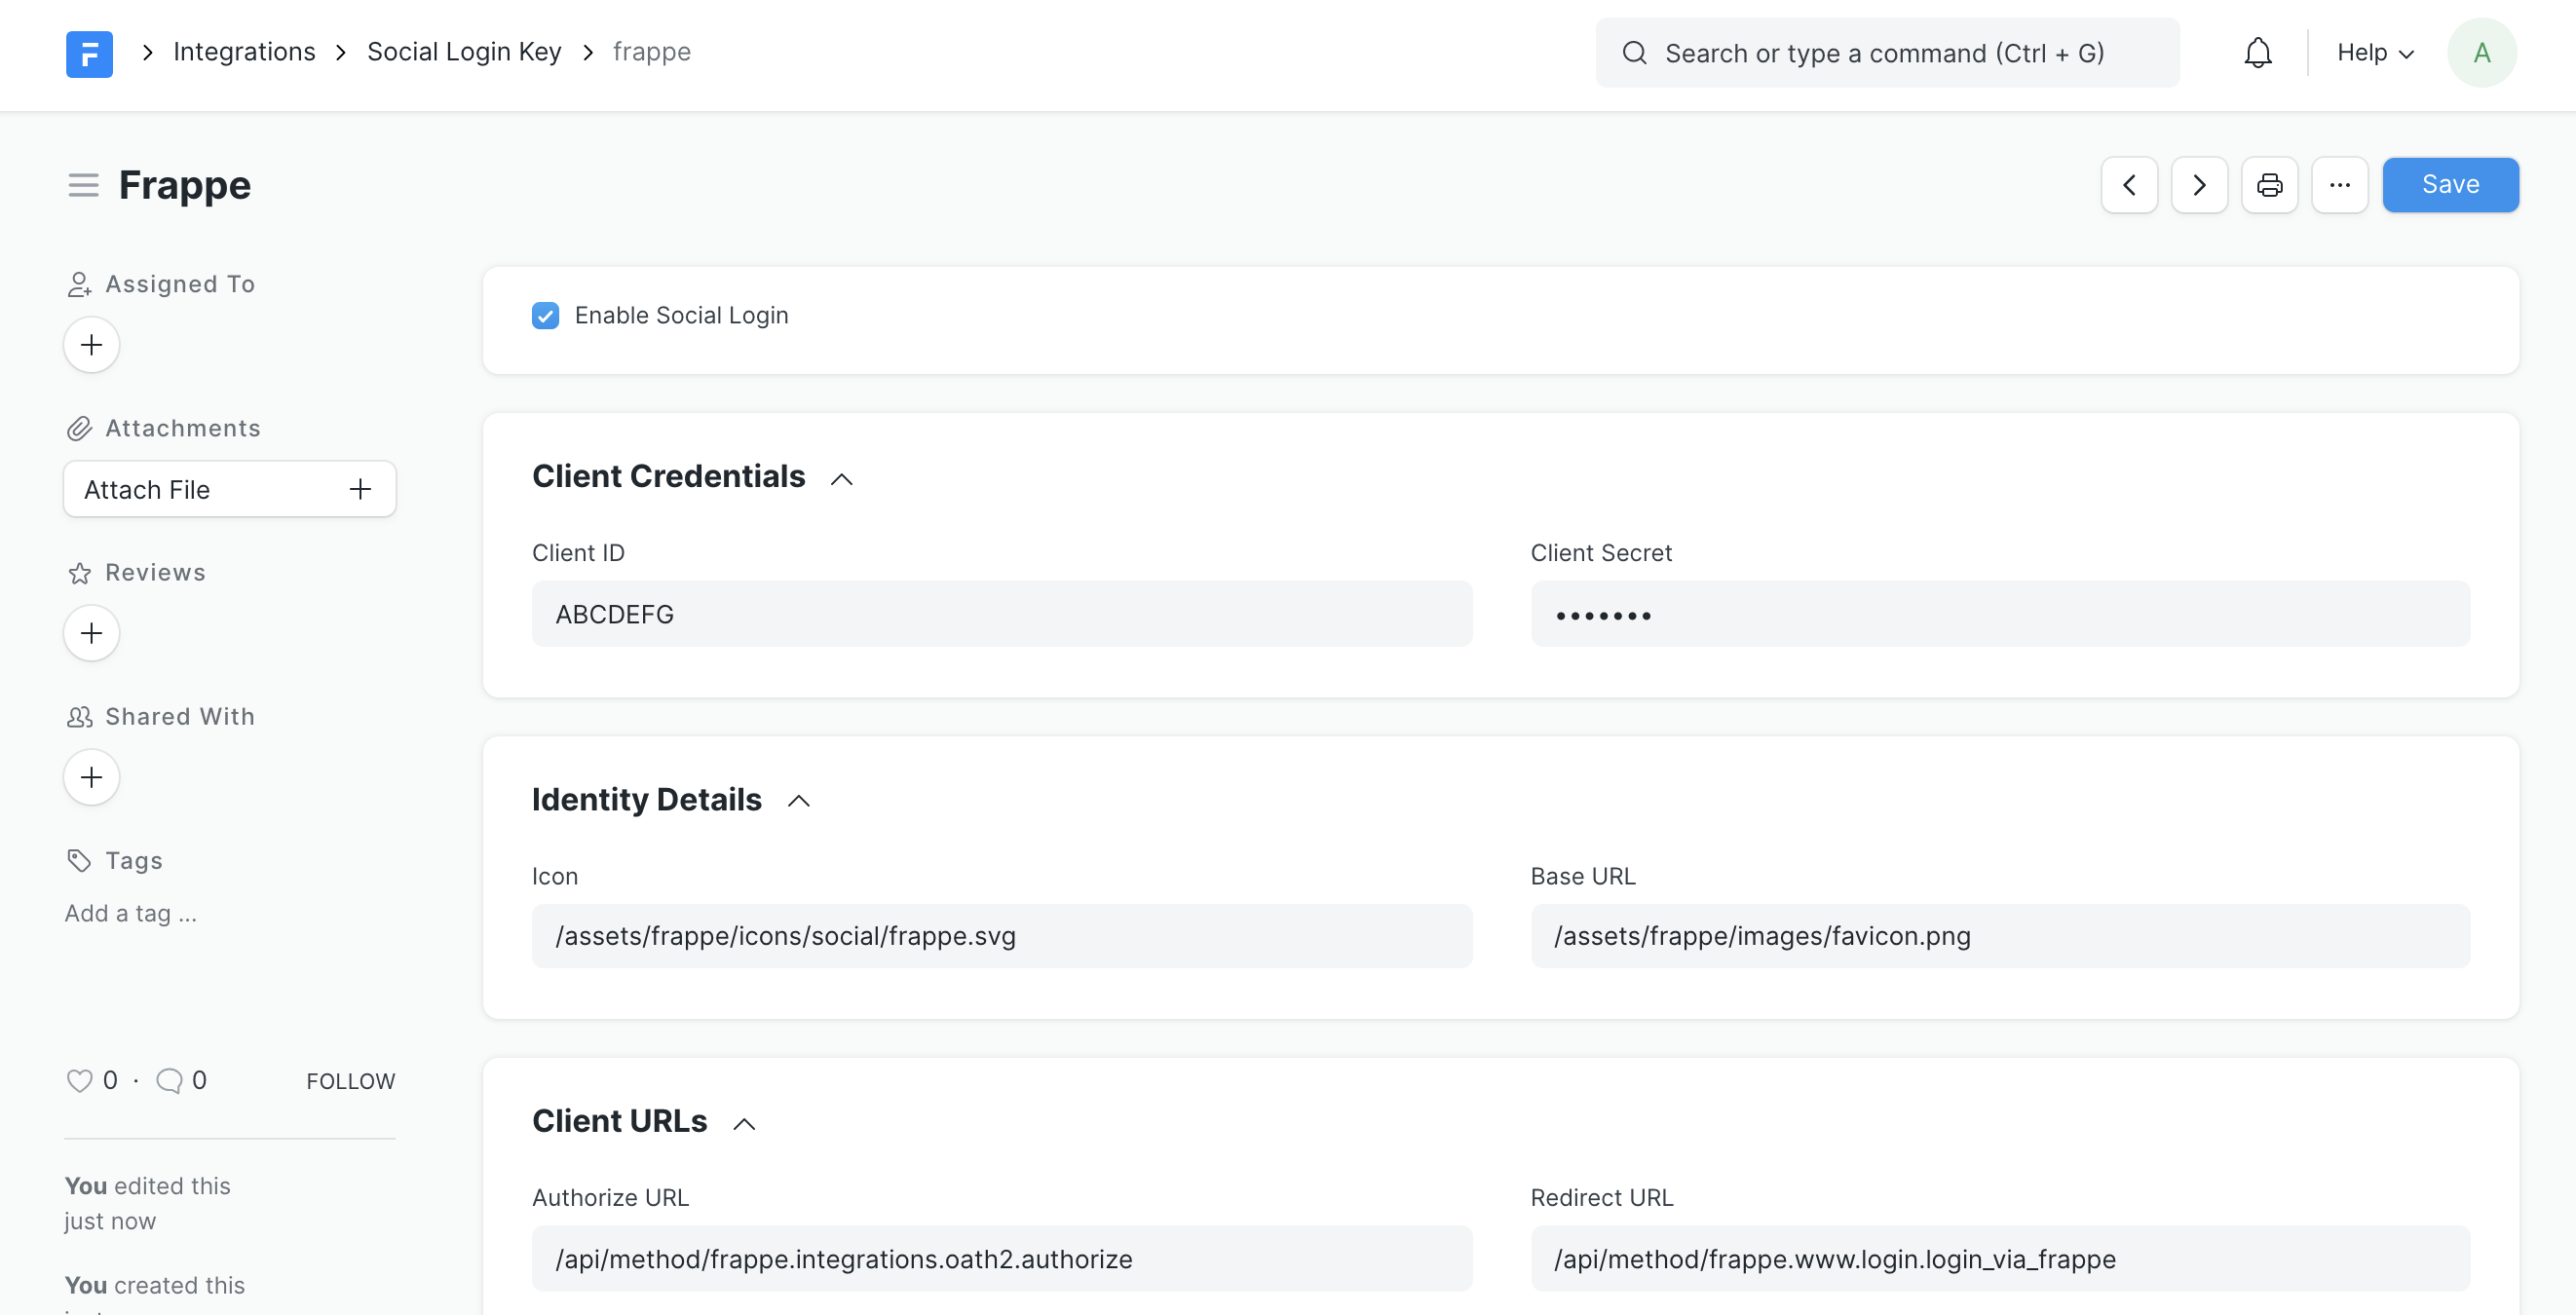Go to next document arrow
Viewport: 2576px width, 1315px height.
point(2199,185)
